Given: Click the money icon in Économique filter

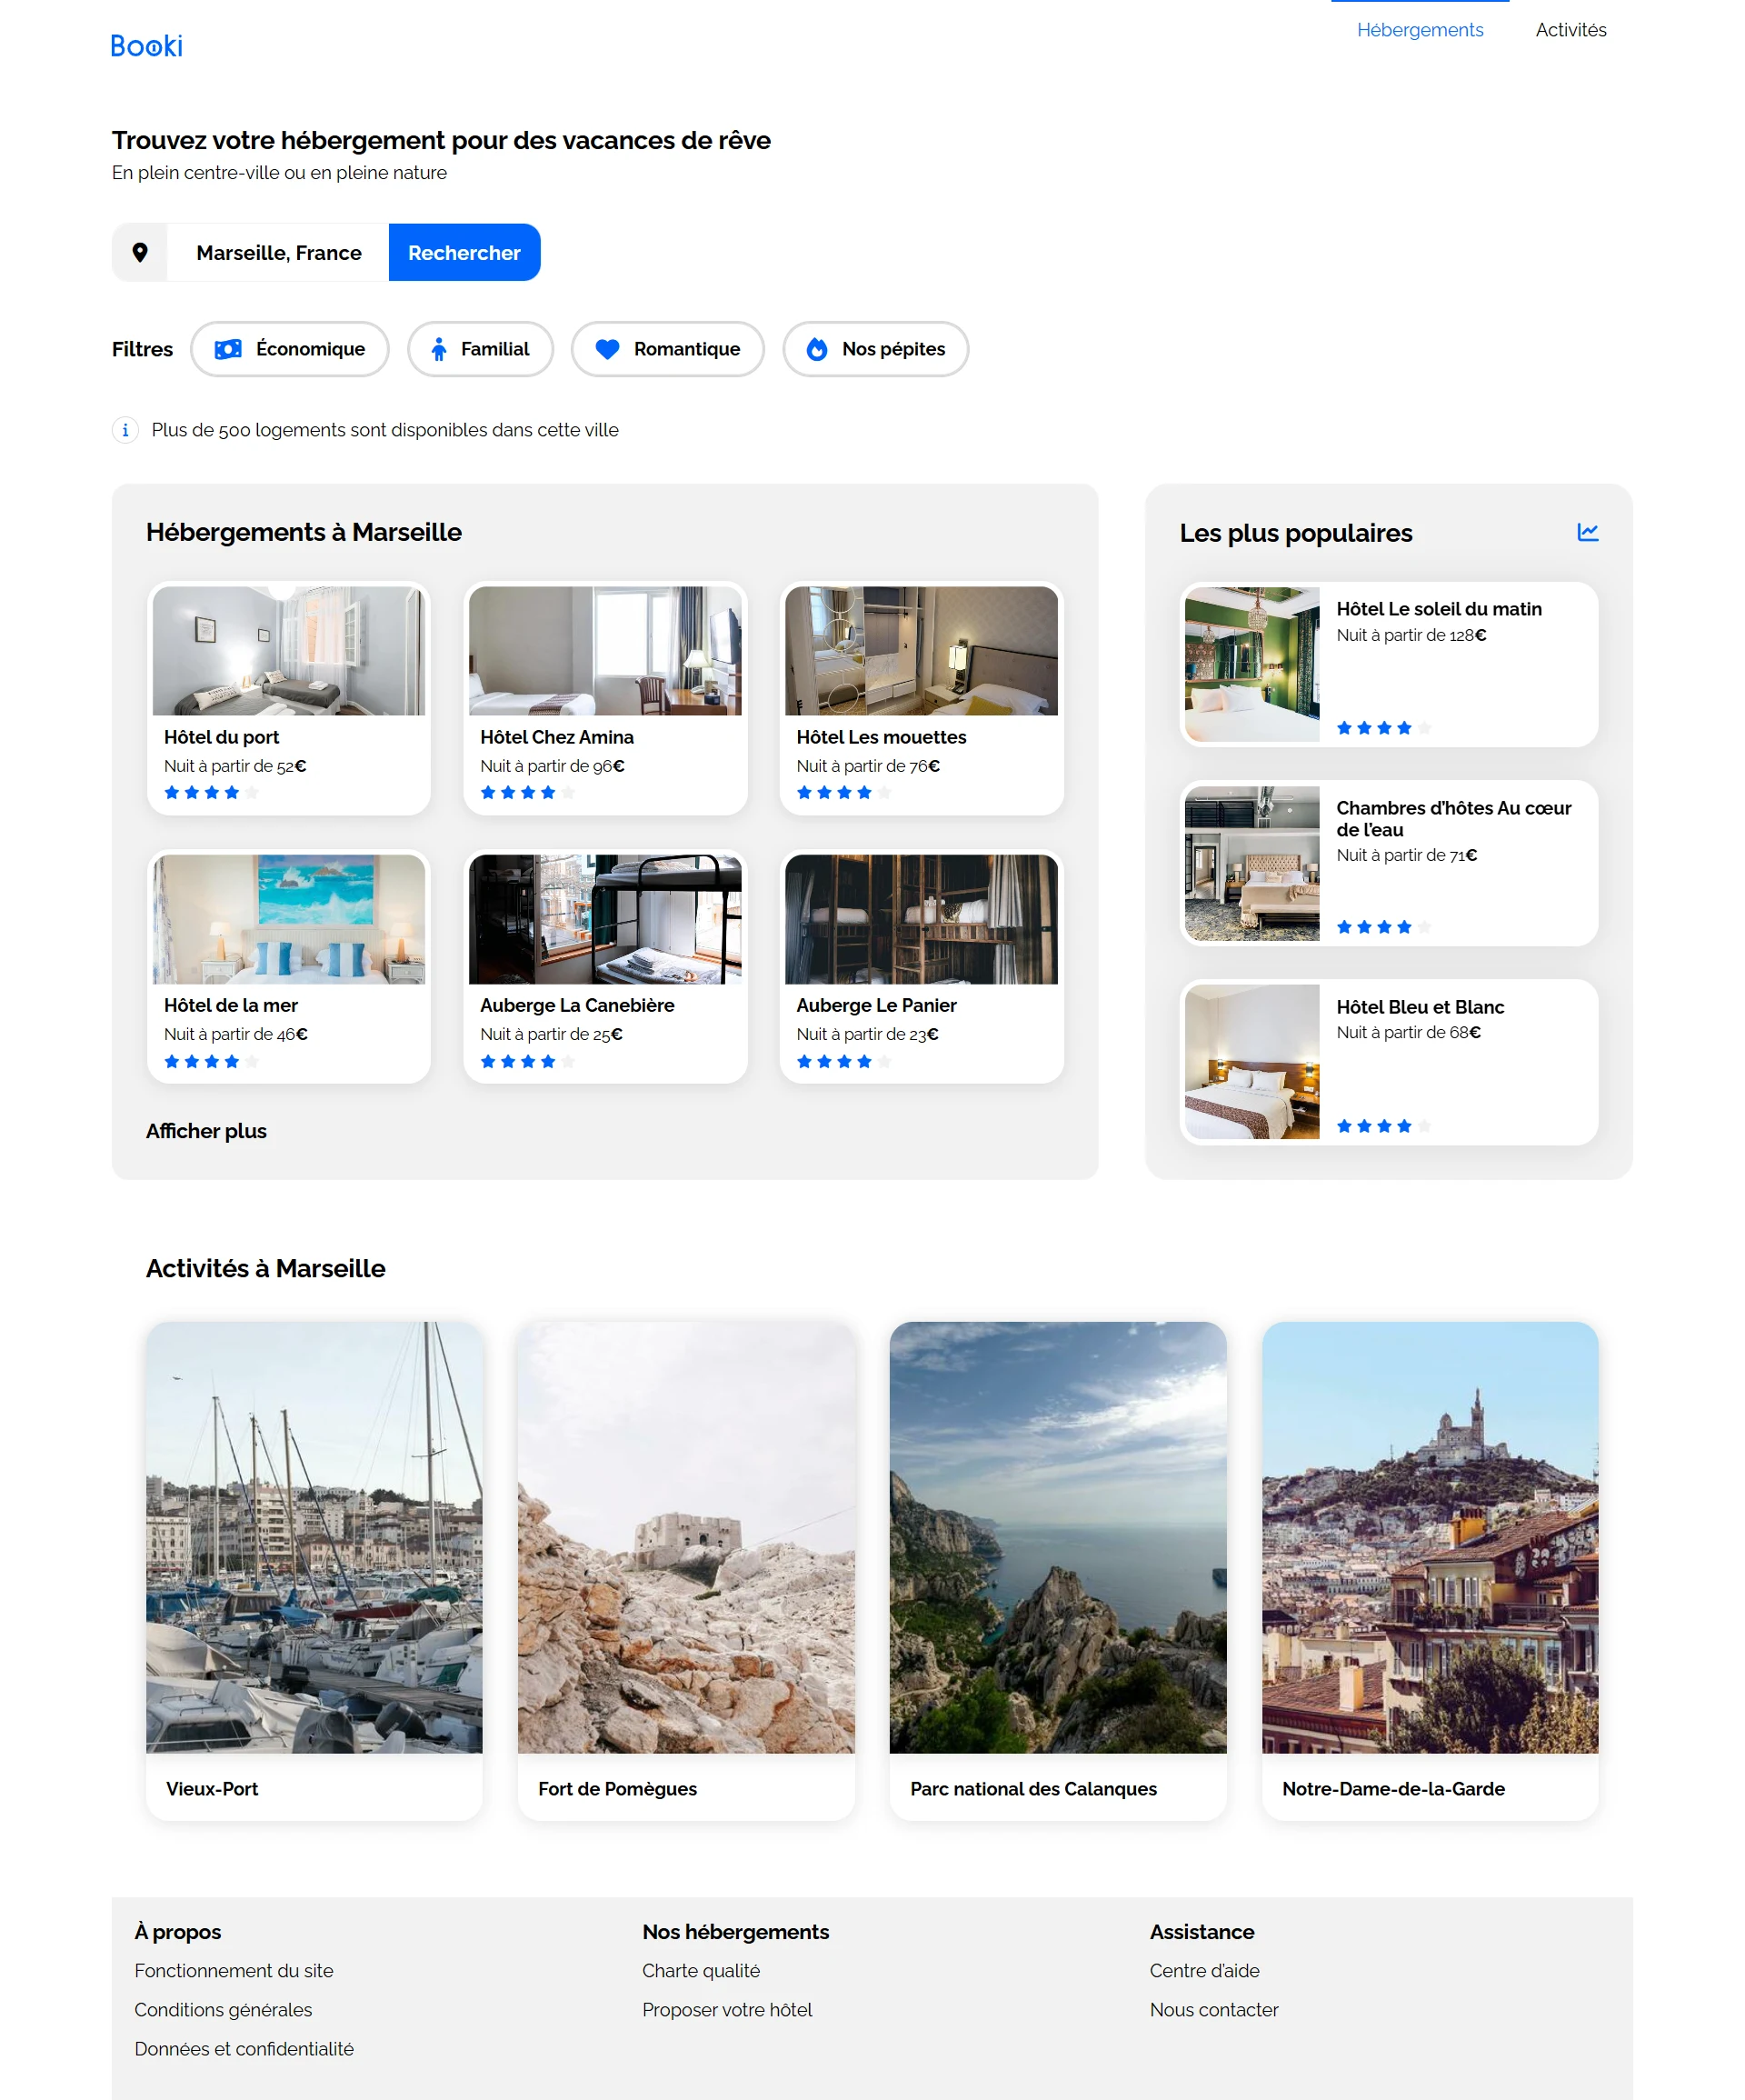Looking at the screenshot, I should coord(228,349).
